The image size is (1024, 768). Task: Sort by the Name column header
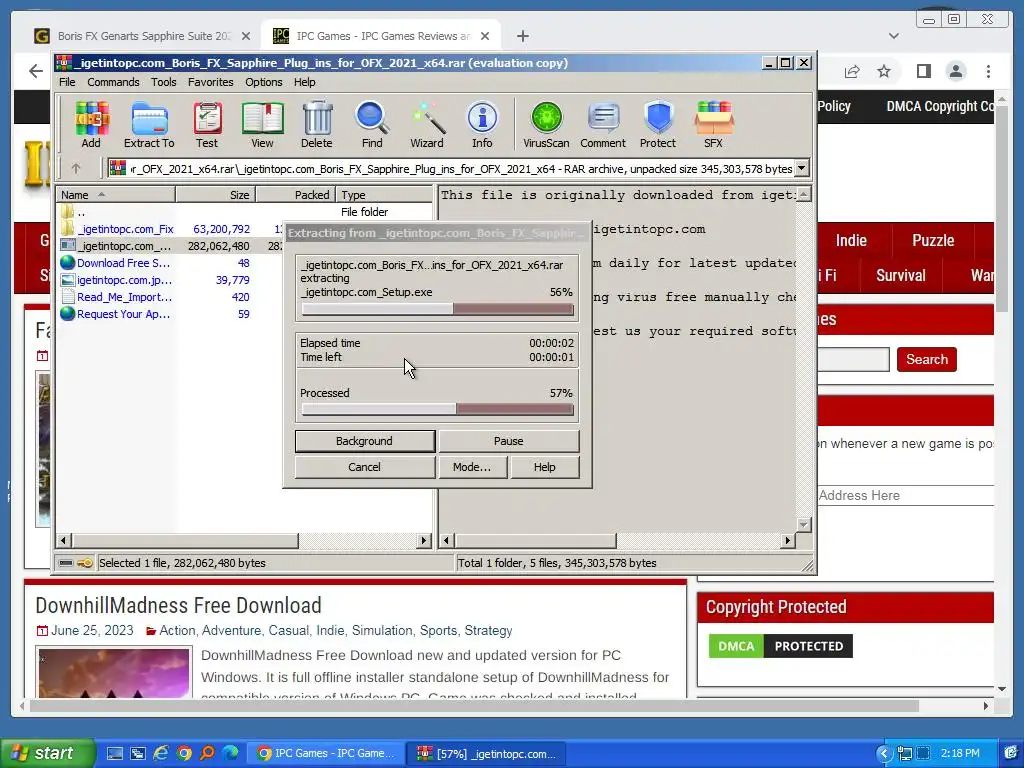click(116, 195)
